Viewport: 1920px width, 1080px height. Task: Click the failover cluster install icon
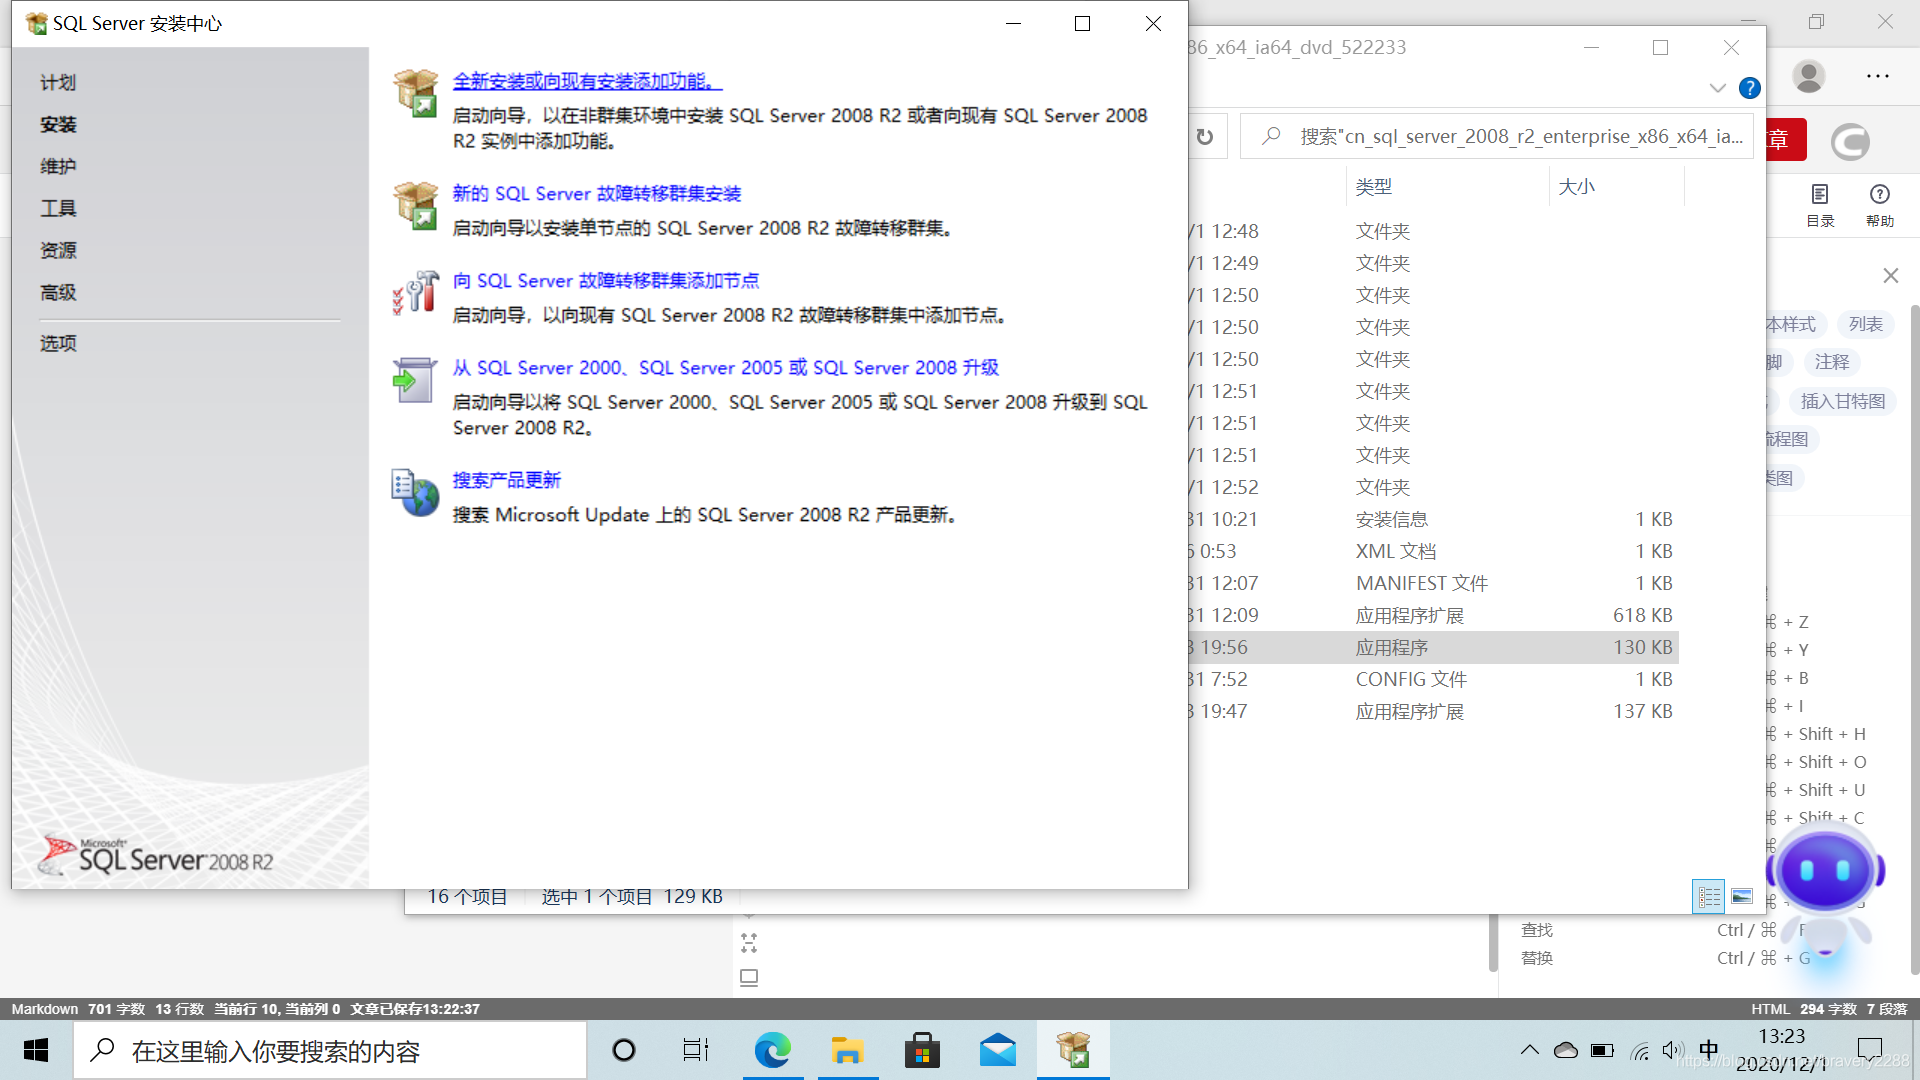[x=415, y=205]
